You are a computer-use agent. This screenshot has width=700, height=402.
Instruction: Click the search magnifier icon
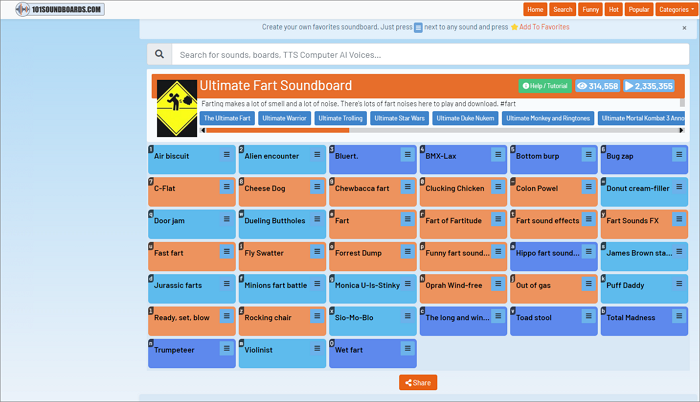pos(159,54)
